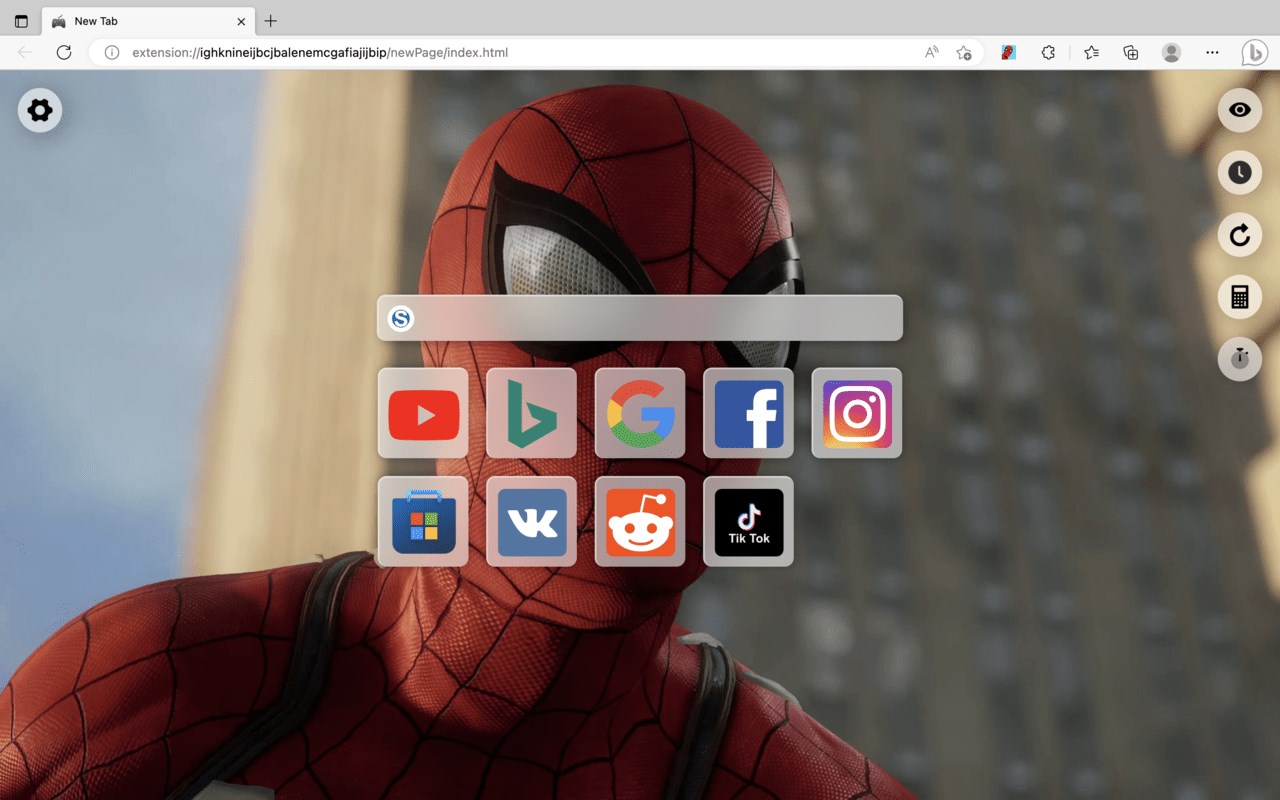Open the YouTube shortcut tile

[x=423, y=413]
